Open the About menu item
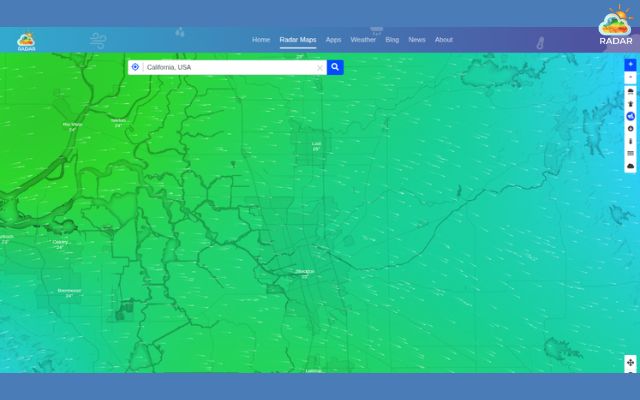The width and height of the screenshot is (640, 400). (444, 40)
